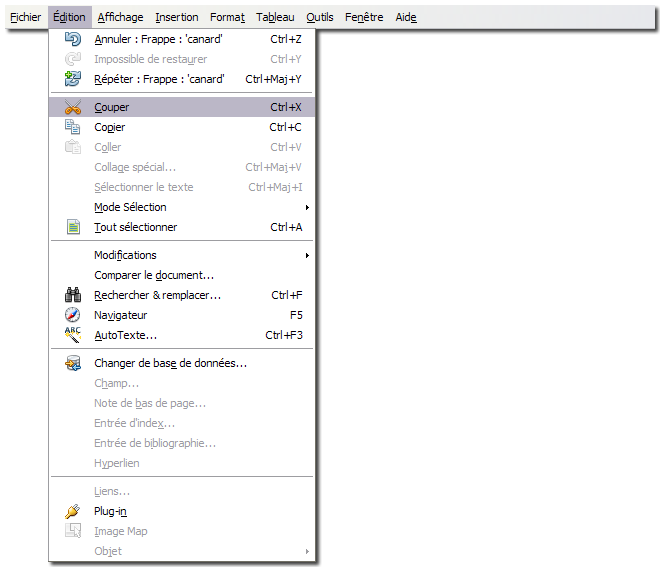Select Navigateur menu entry

[x=182, y=315]
